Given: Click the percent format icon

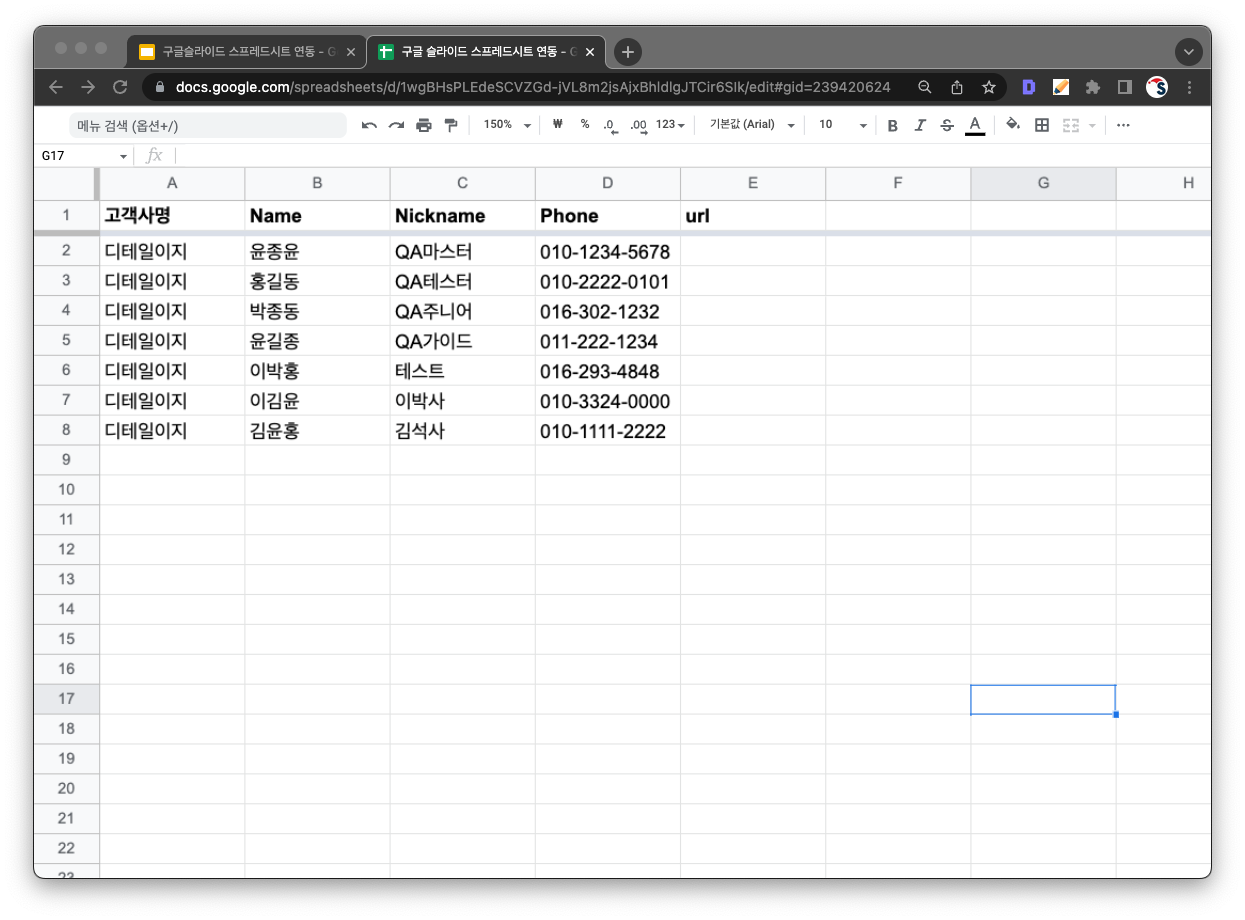Looking at the screenshot, I should point(585,124).
